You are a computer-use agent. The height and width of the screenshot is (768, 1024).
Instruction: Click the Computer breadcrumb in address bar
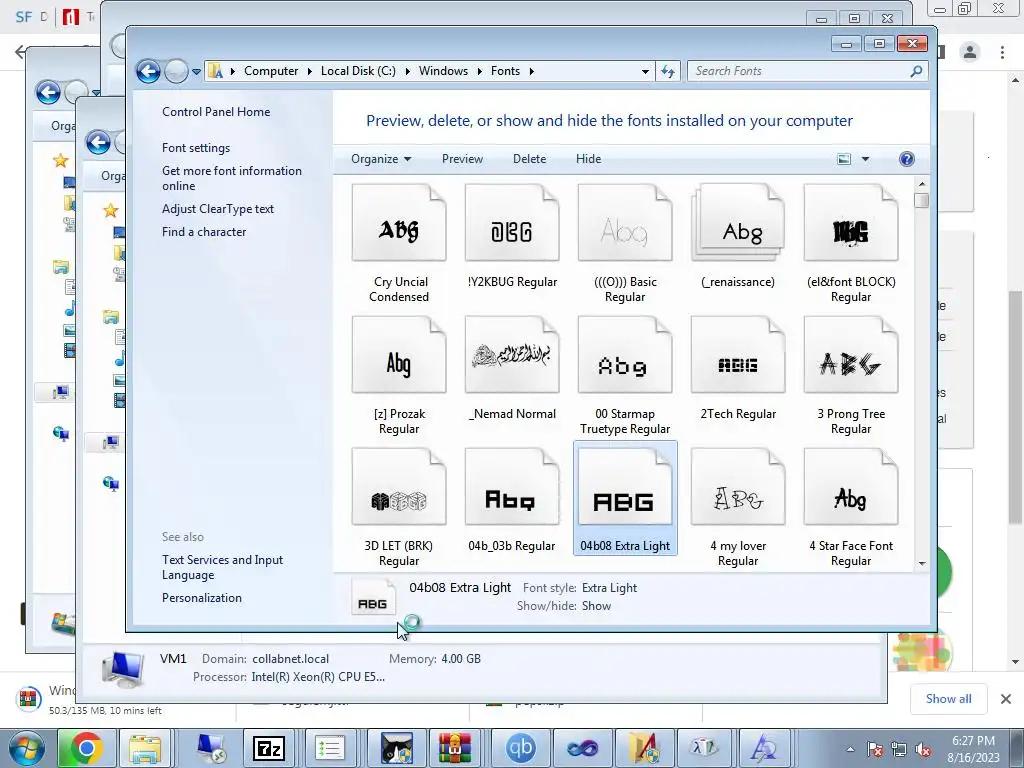pos(271,71)
